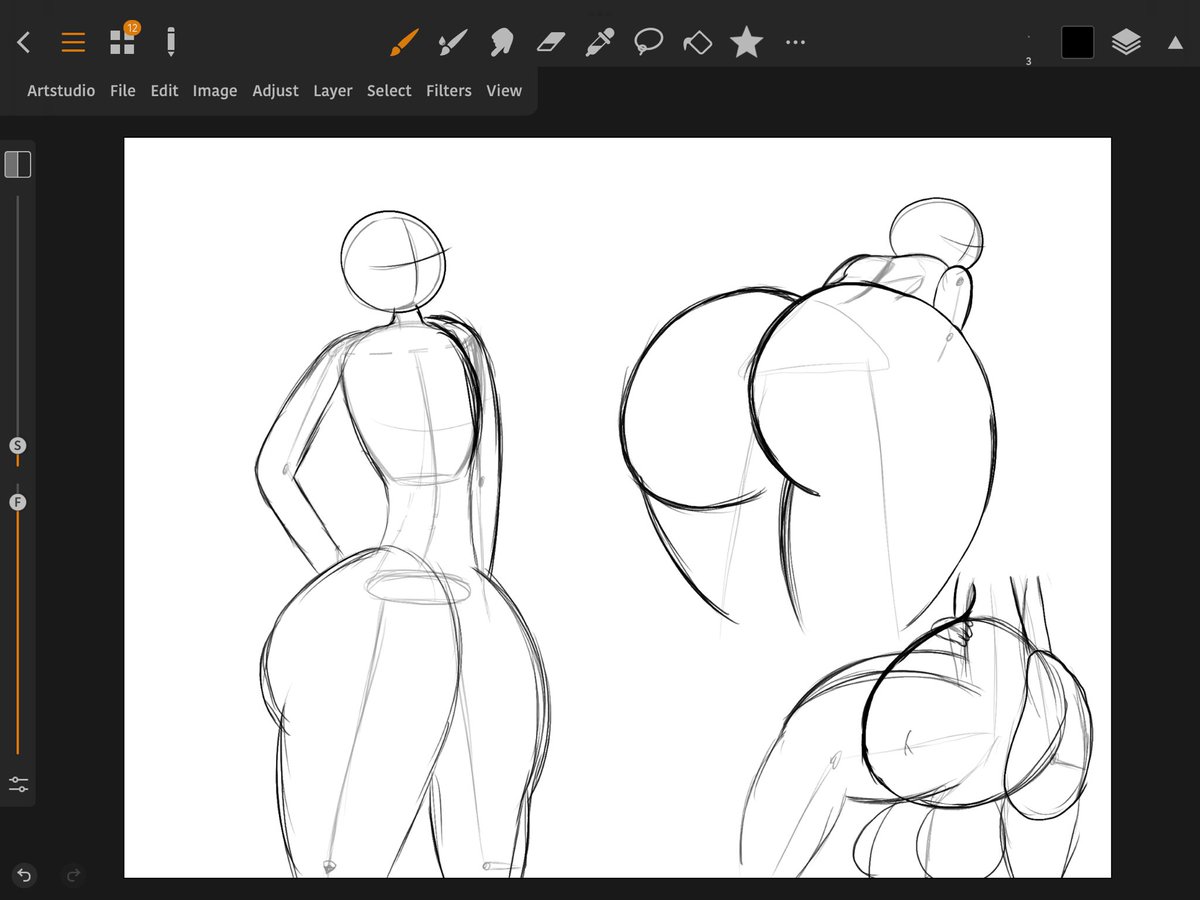Adjust the S size slider handle

[x=17, y=446]
